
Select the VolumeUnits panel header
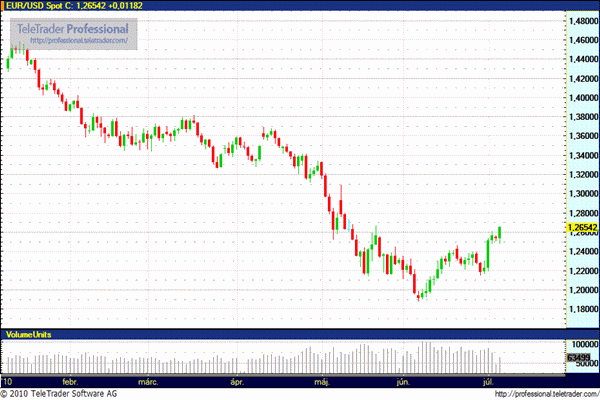tap(30, 331)
